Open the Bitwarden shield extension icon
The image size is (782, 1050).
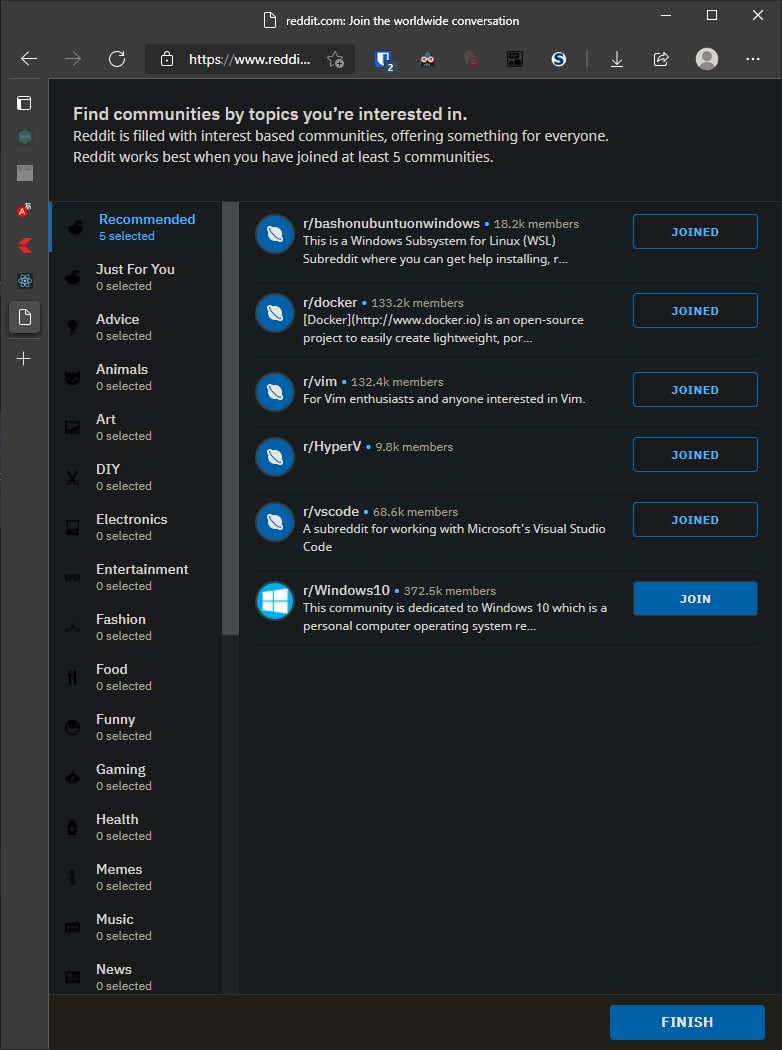pos(384,60)
